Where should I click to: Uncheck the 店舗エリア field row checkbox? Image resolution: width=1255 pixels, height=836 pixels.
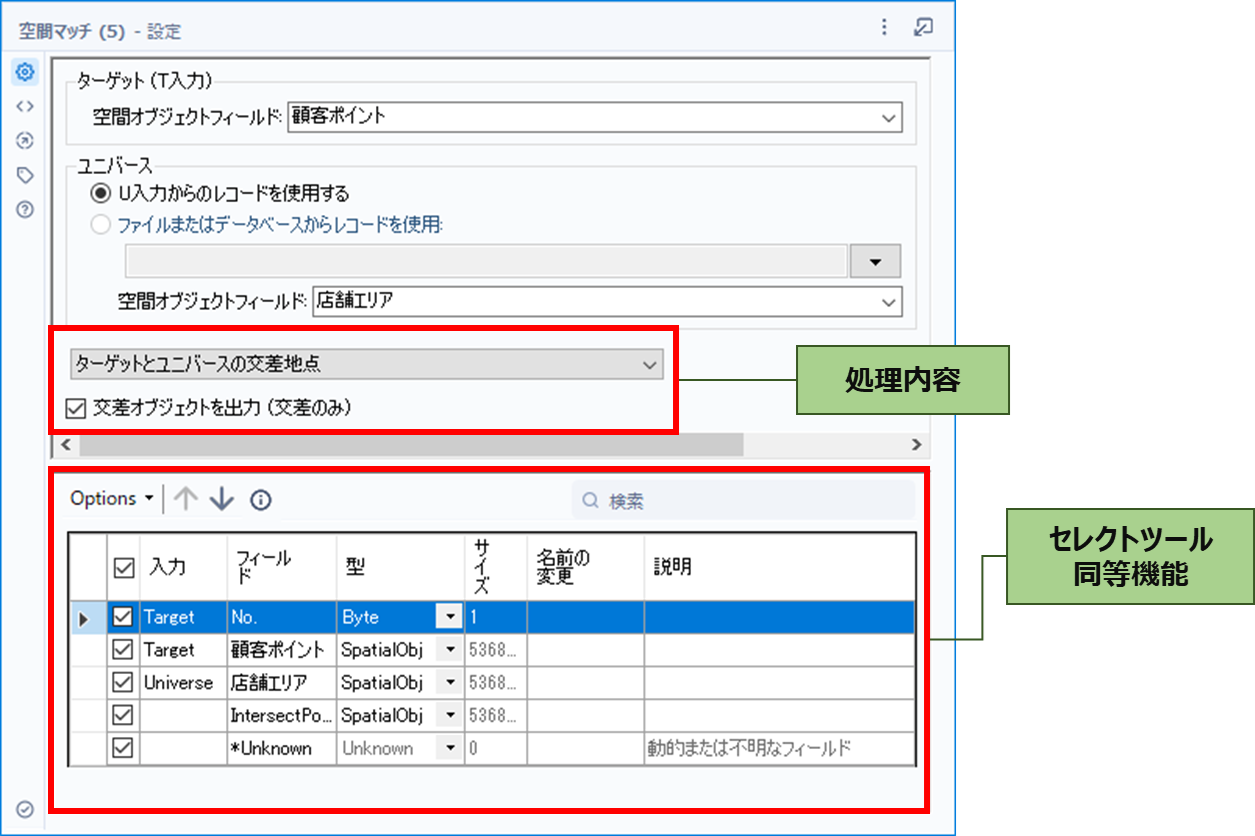123,683
